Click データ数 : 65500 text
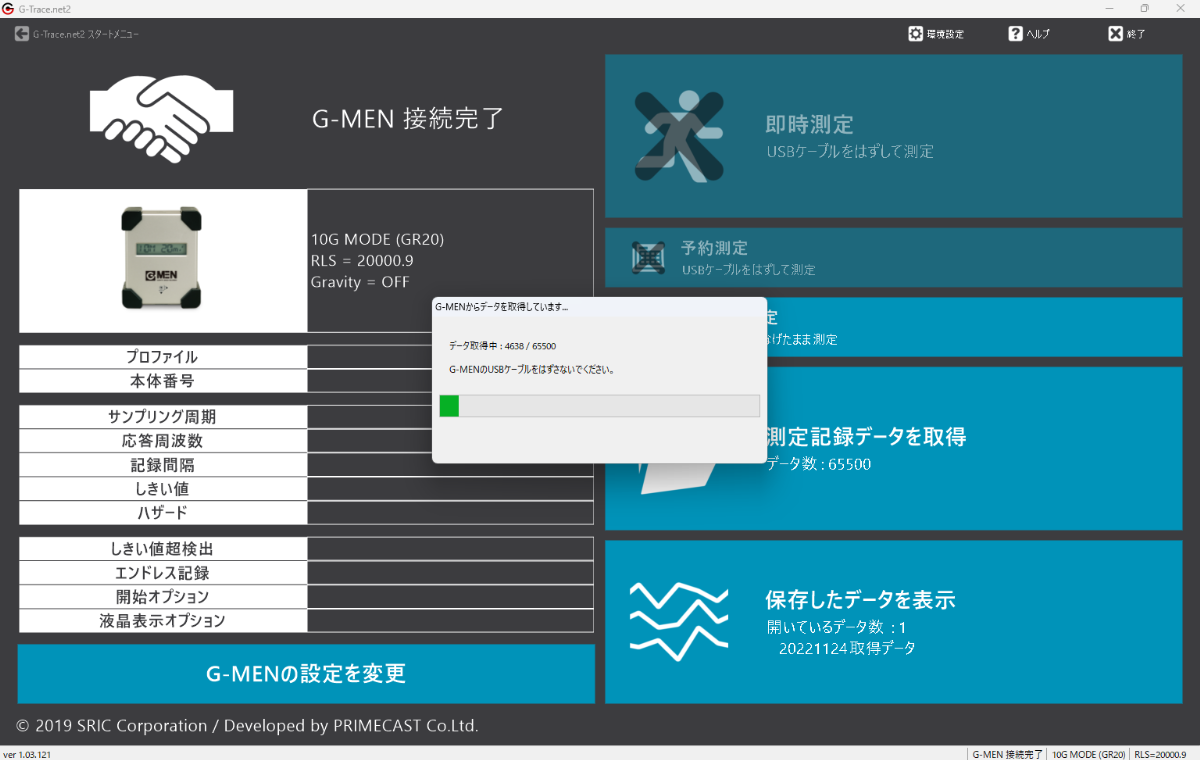The height and width of the screenshot is (760, 1200). tap(818, 465)
